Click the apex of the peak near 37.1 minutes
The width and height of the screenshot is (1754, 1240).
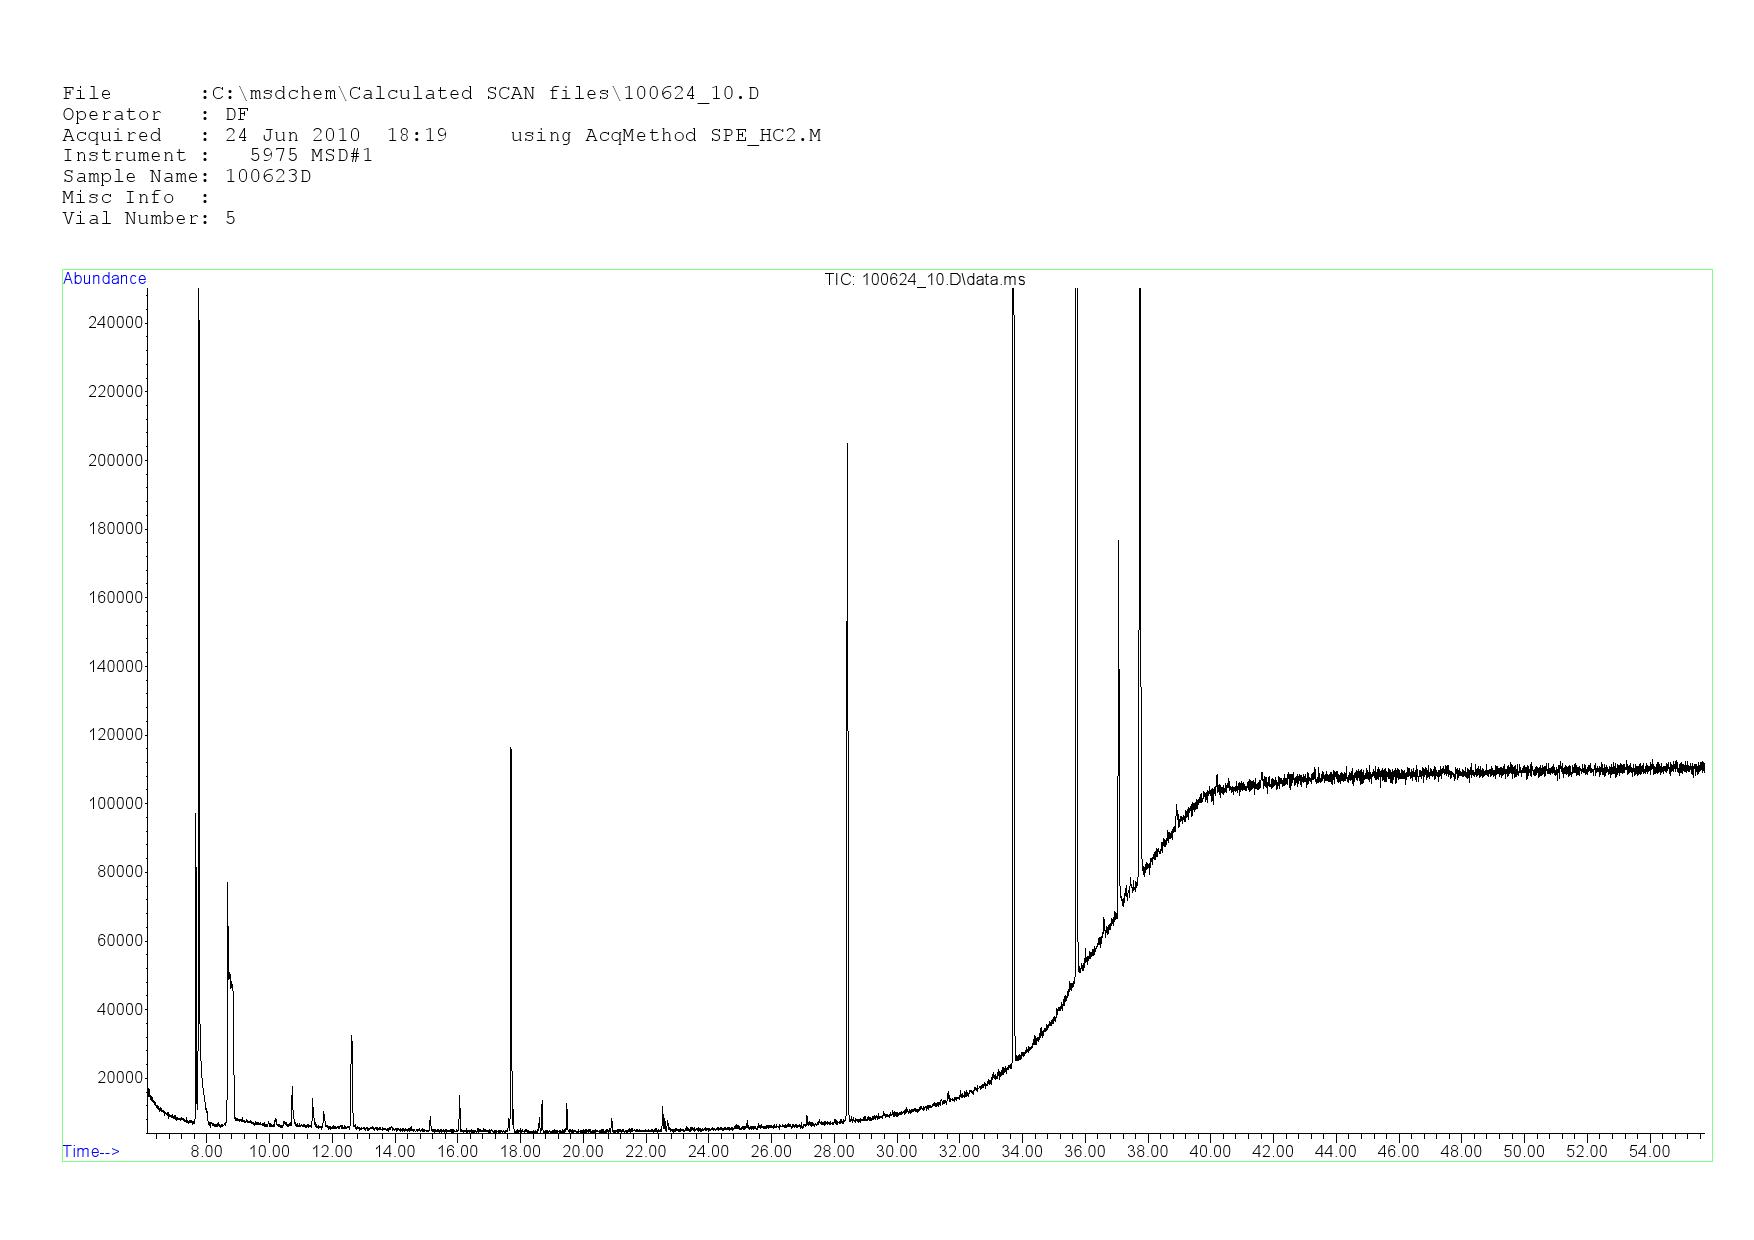click(1118, 543)
